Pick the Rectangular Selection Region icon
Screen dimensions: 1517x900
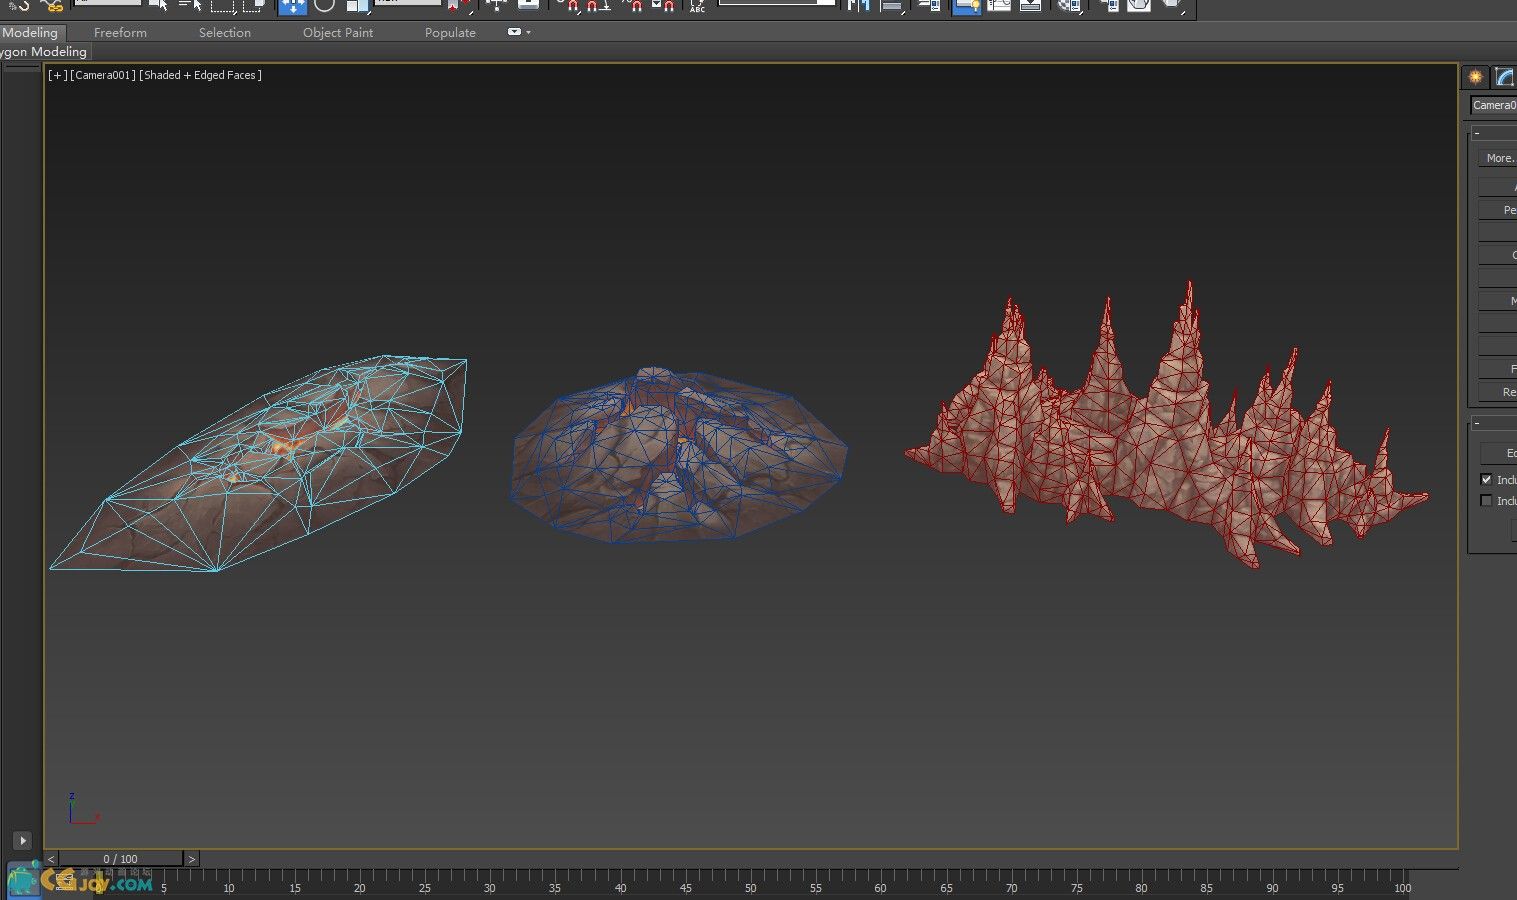tap(223, 5)
